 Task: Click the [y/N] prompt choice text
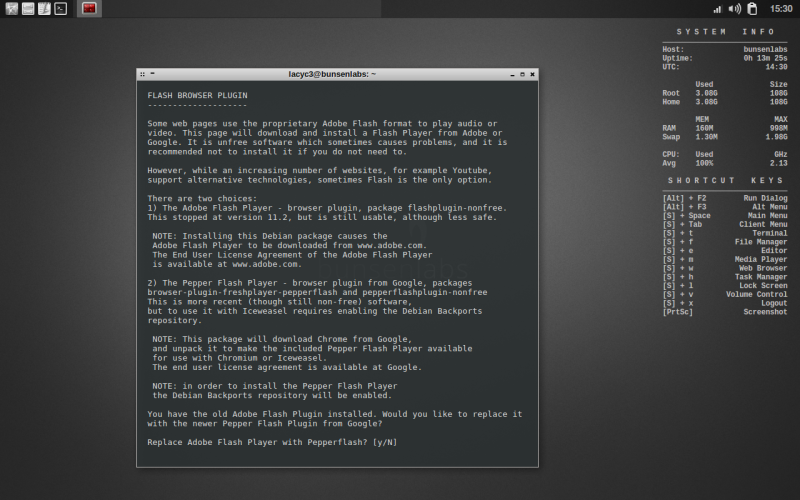(385, 442)
